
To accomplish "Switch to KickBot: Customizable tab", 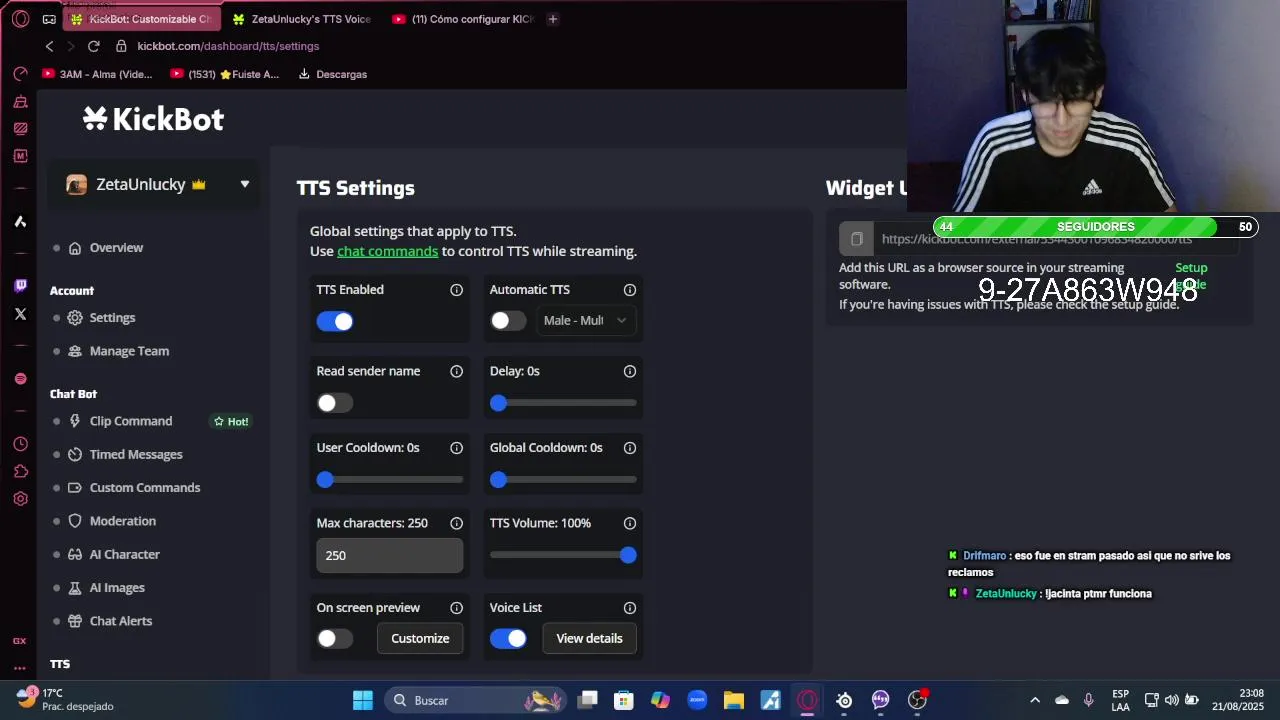I will pyautogui.click(x=140, y=19).
